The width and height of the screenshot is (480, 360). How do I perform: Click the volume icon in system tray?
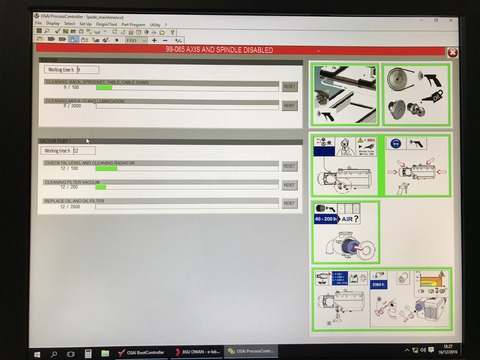423,350
